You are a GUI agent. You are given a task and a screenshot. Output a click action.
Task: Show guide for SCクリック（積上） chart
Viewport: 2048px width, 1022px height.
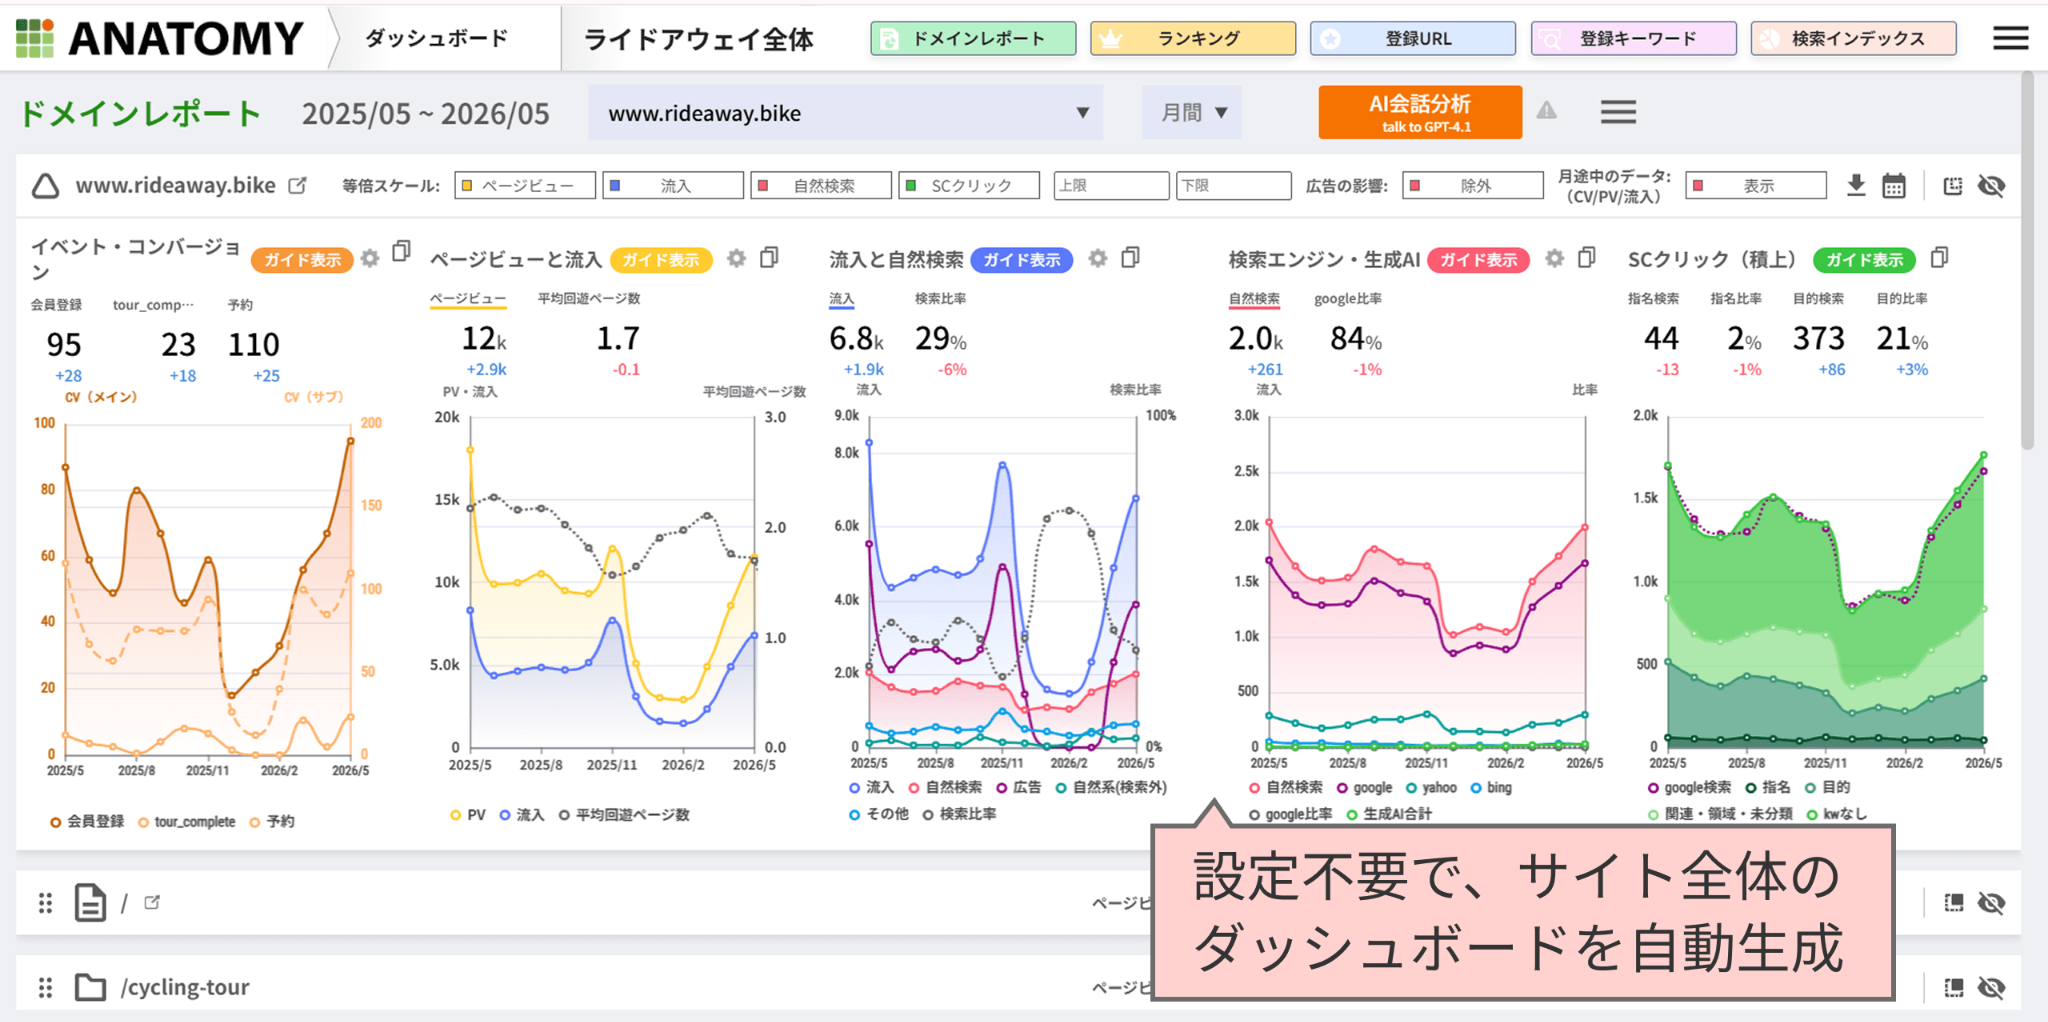pyautogui.click(x=1865, y=260)
